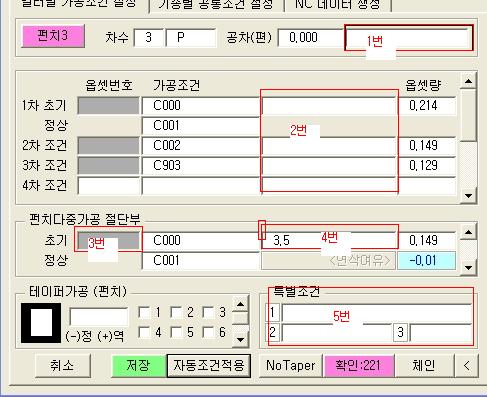Viewport: 487px width, 397px height.
Task: Click the up arrow beside the taper checkboxes
Action: pos(240,304)
